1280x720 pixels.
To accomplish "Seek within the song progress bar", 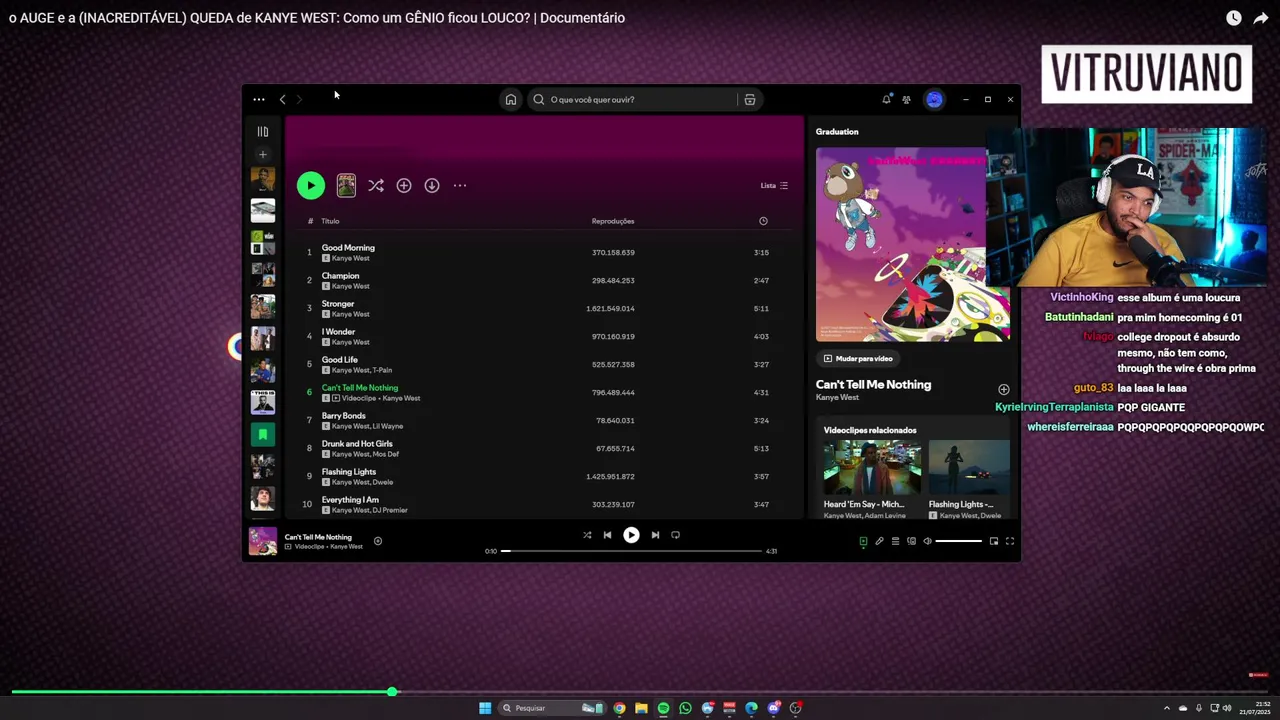I will point(631,551).
